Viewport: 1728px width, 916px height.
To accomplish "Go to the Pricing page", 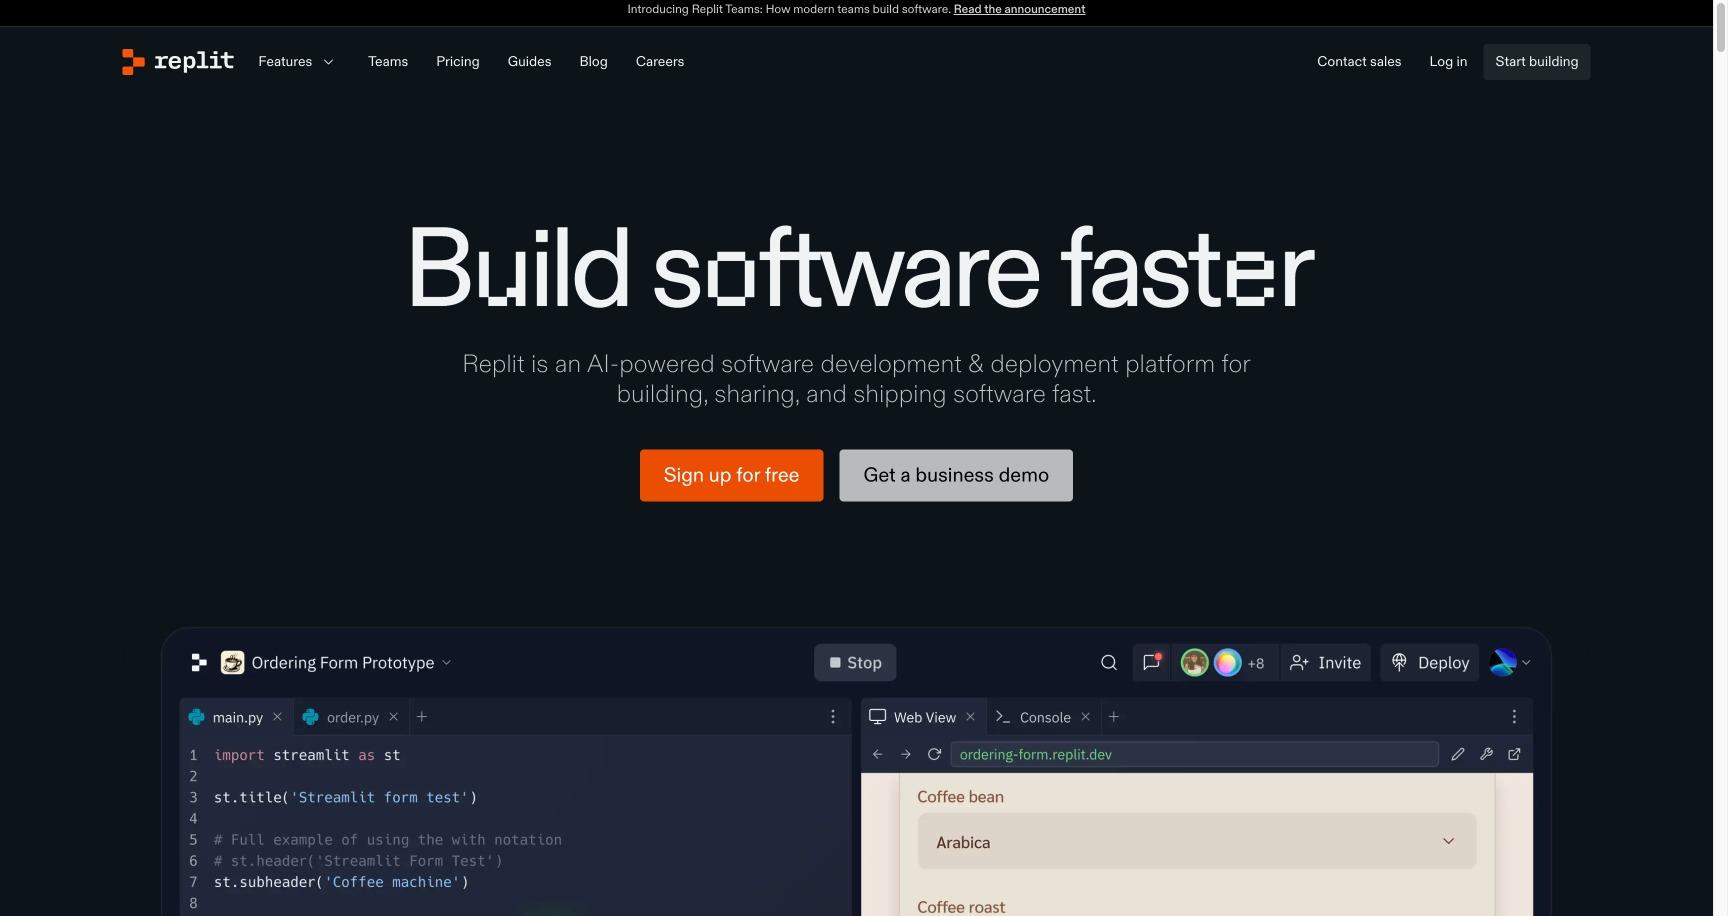I will pyautogui.click(x=458, y=61).
